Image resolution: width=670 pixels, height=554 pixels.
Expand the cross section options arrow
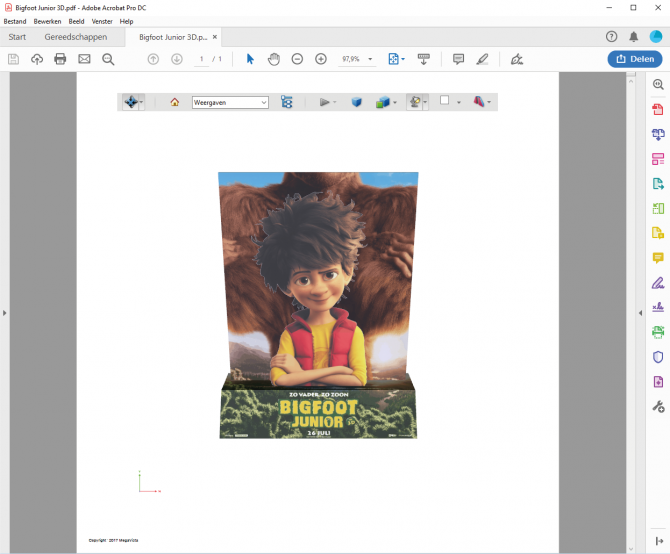coord(489,103)
